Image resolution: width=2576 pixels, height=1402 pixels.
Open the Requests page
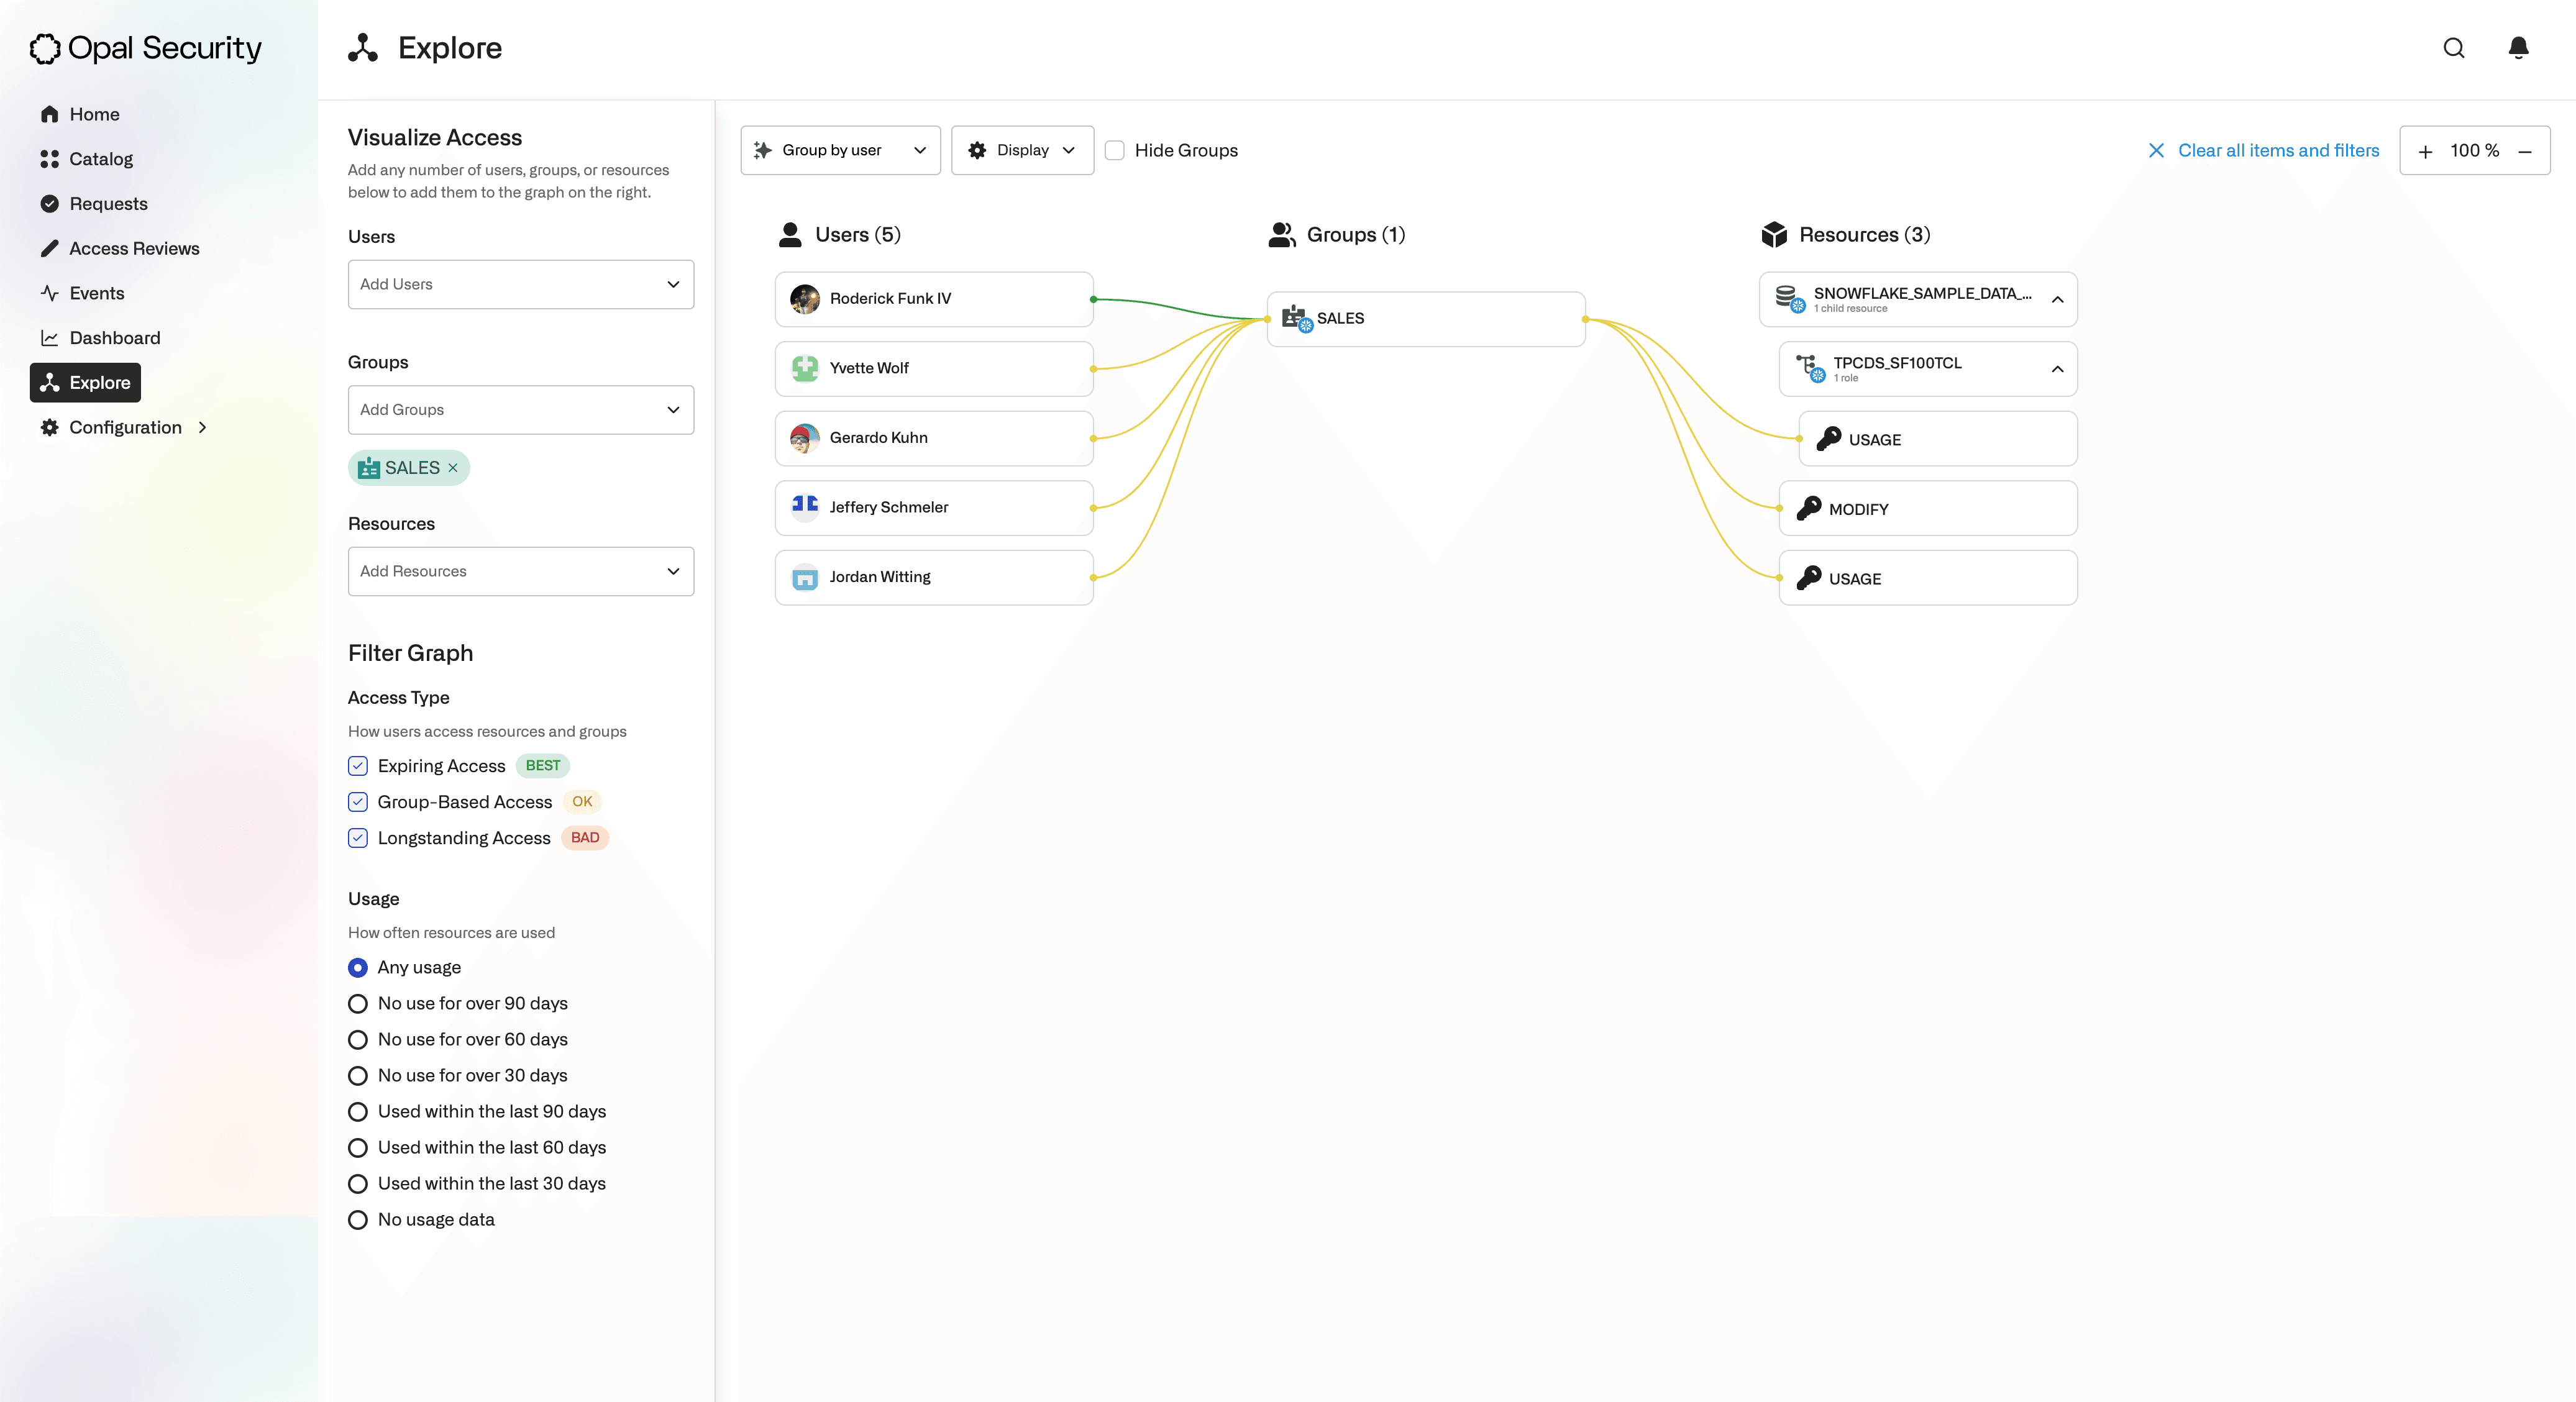(x=94, y=204)
